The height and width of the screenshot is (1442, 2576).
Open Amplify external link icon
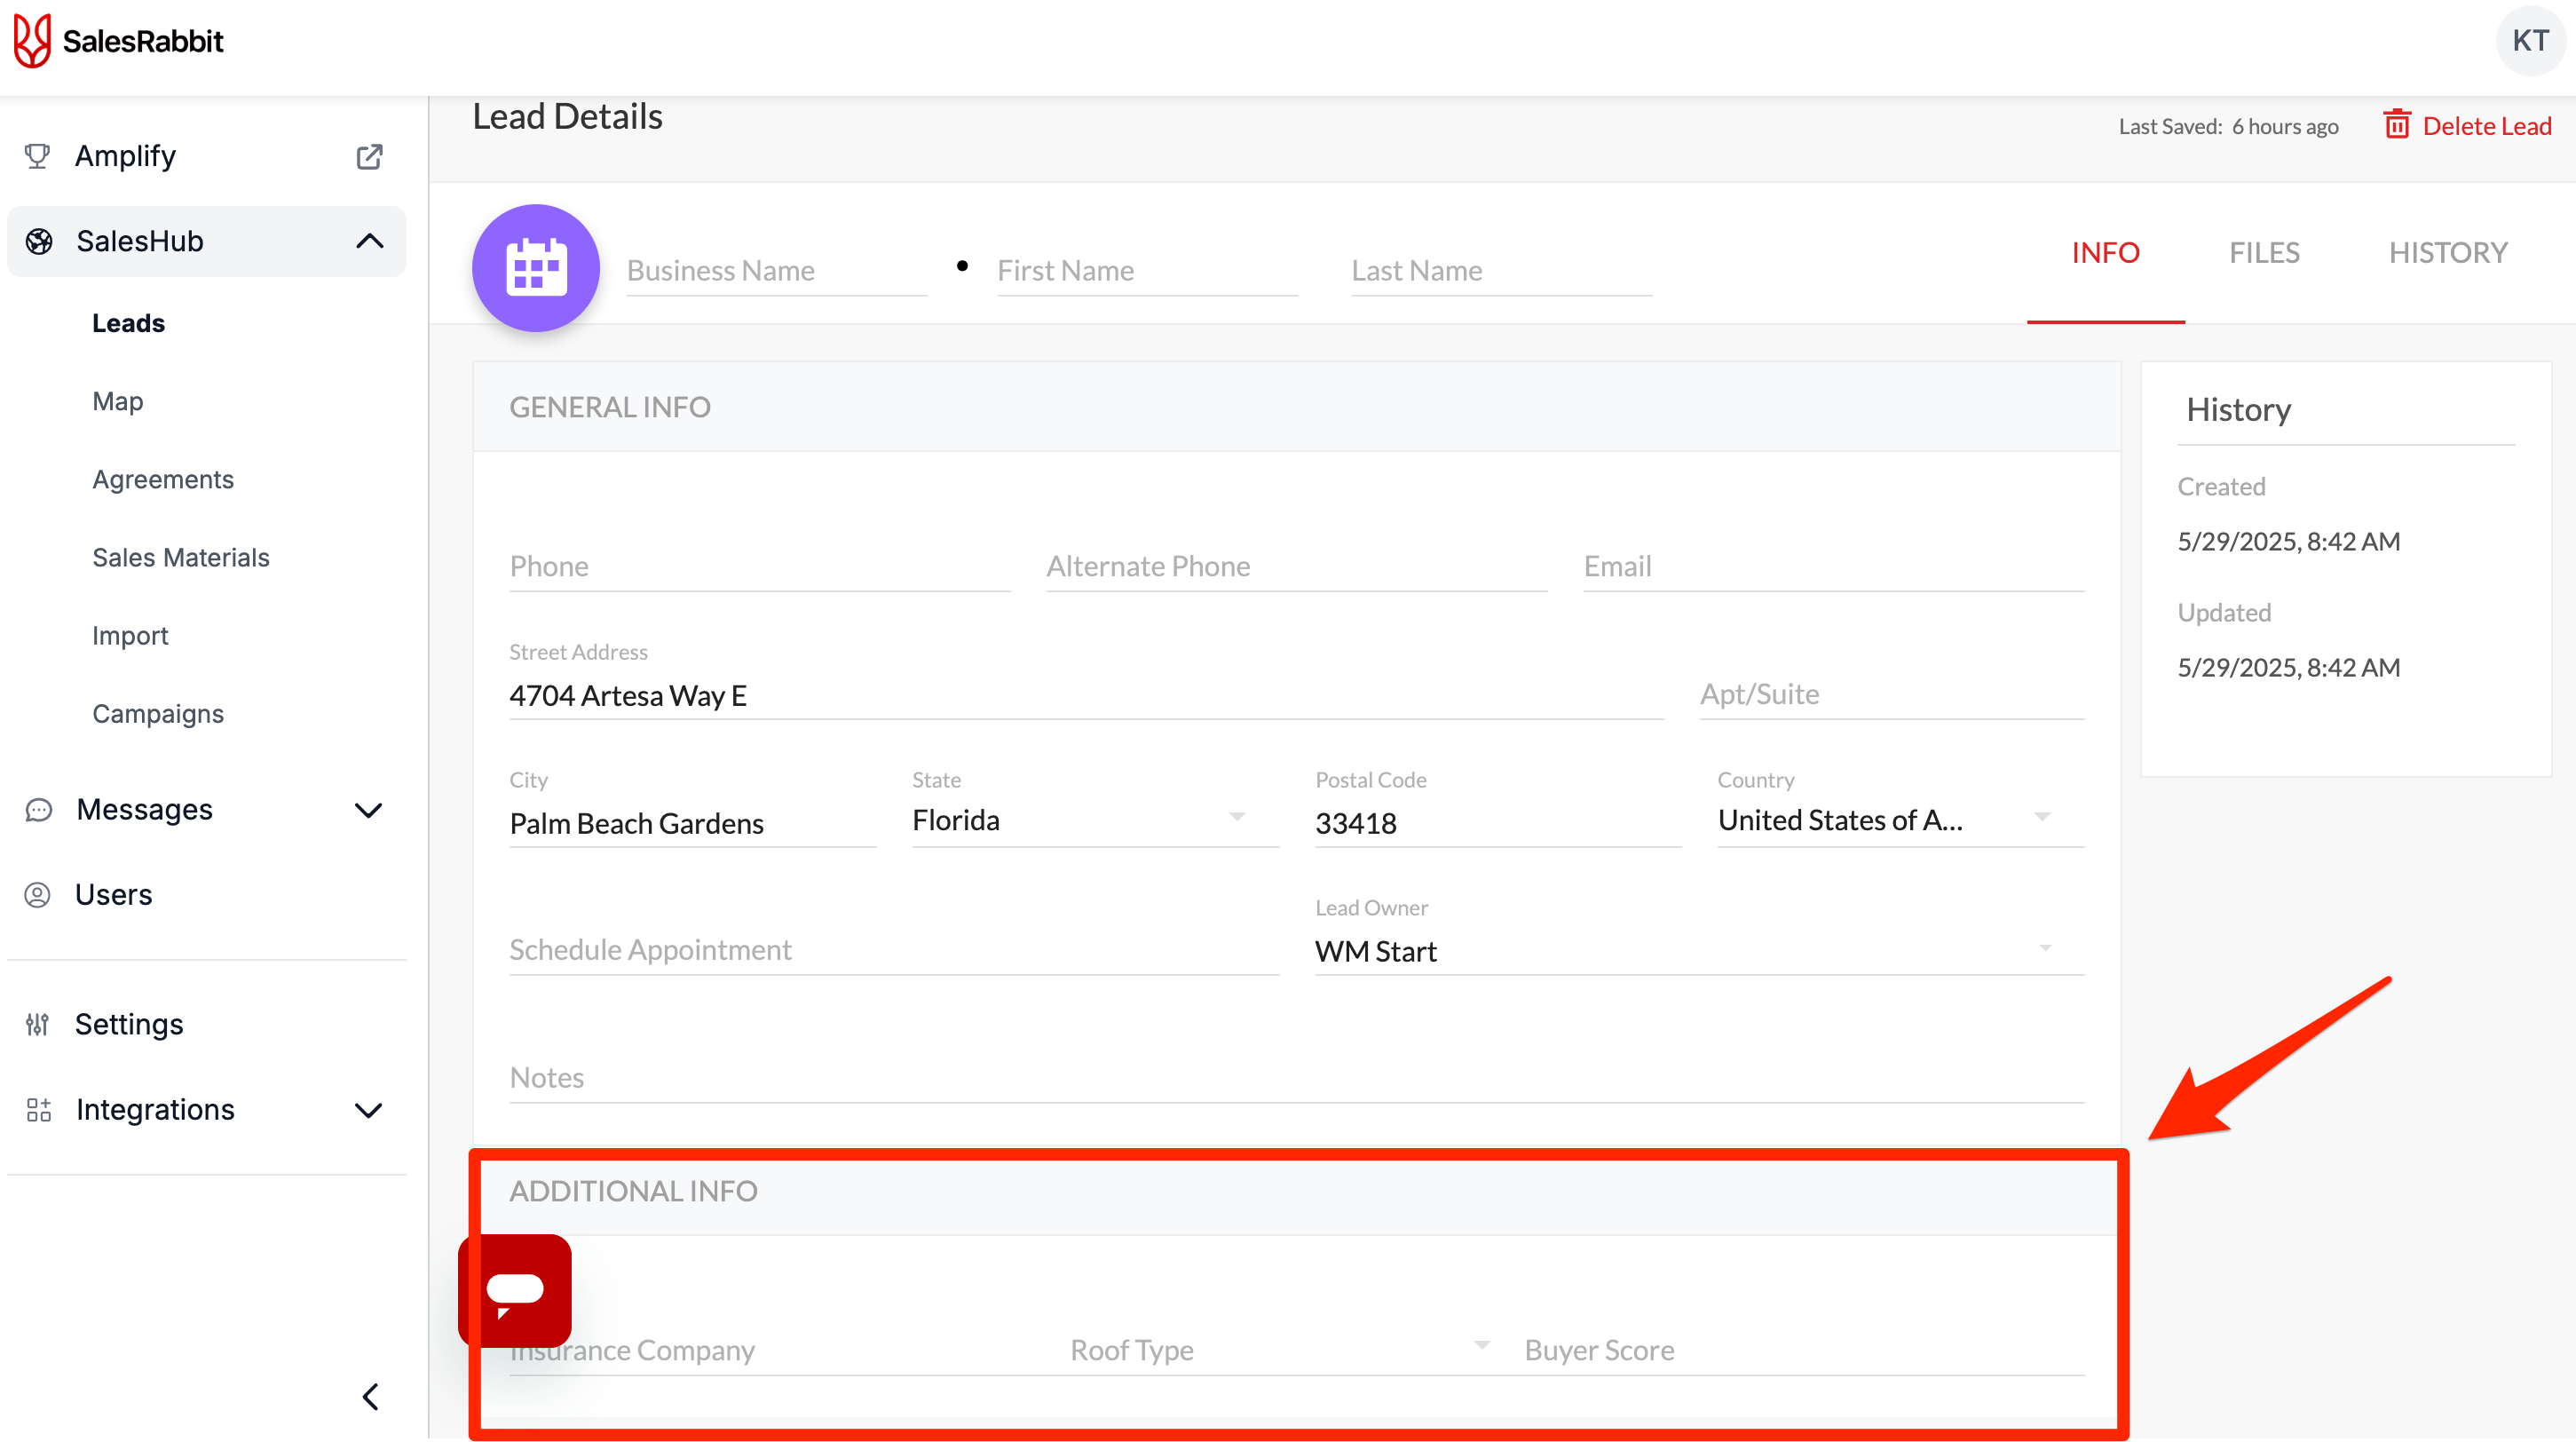tap(369, 157)
